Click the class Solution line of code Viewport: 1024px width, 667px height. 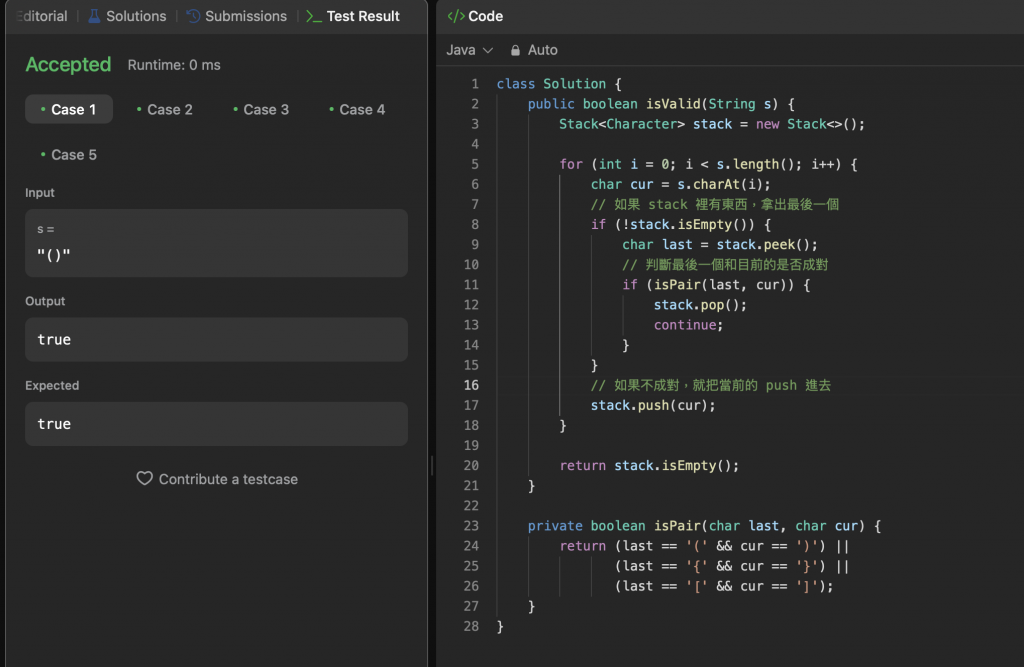559,84
